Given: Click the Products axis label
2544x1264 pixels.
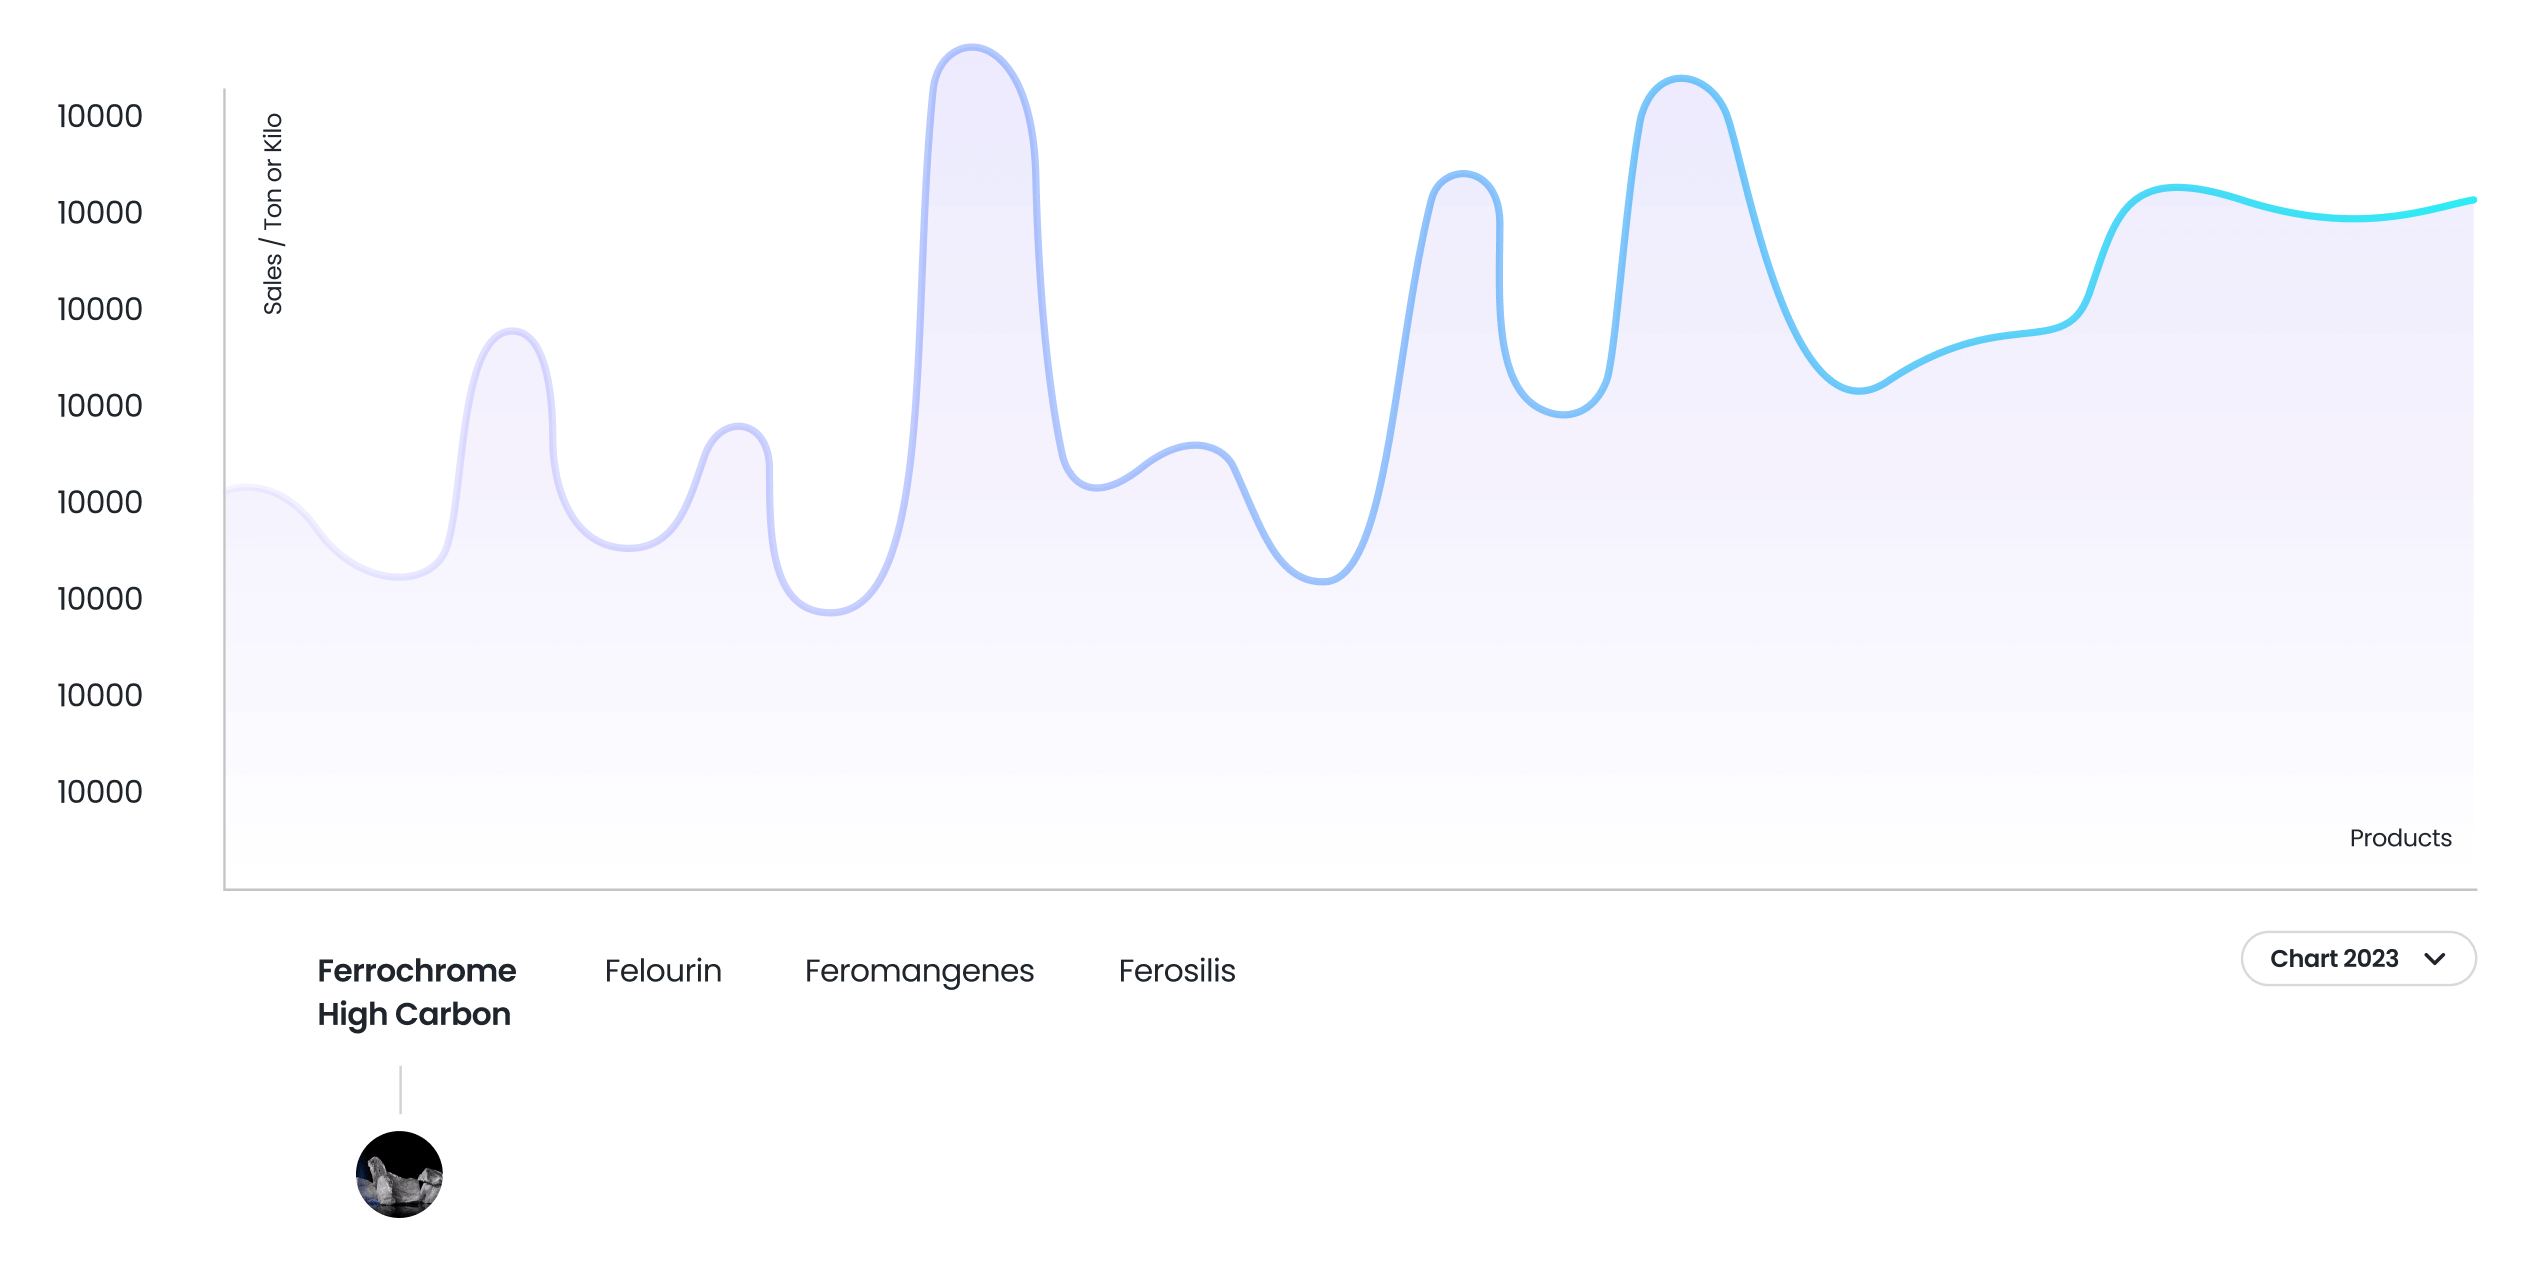Looking at the screenshot, I should pyautogui.click(x=2400, y=838).
